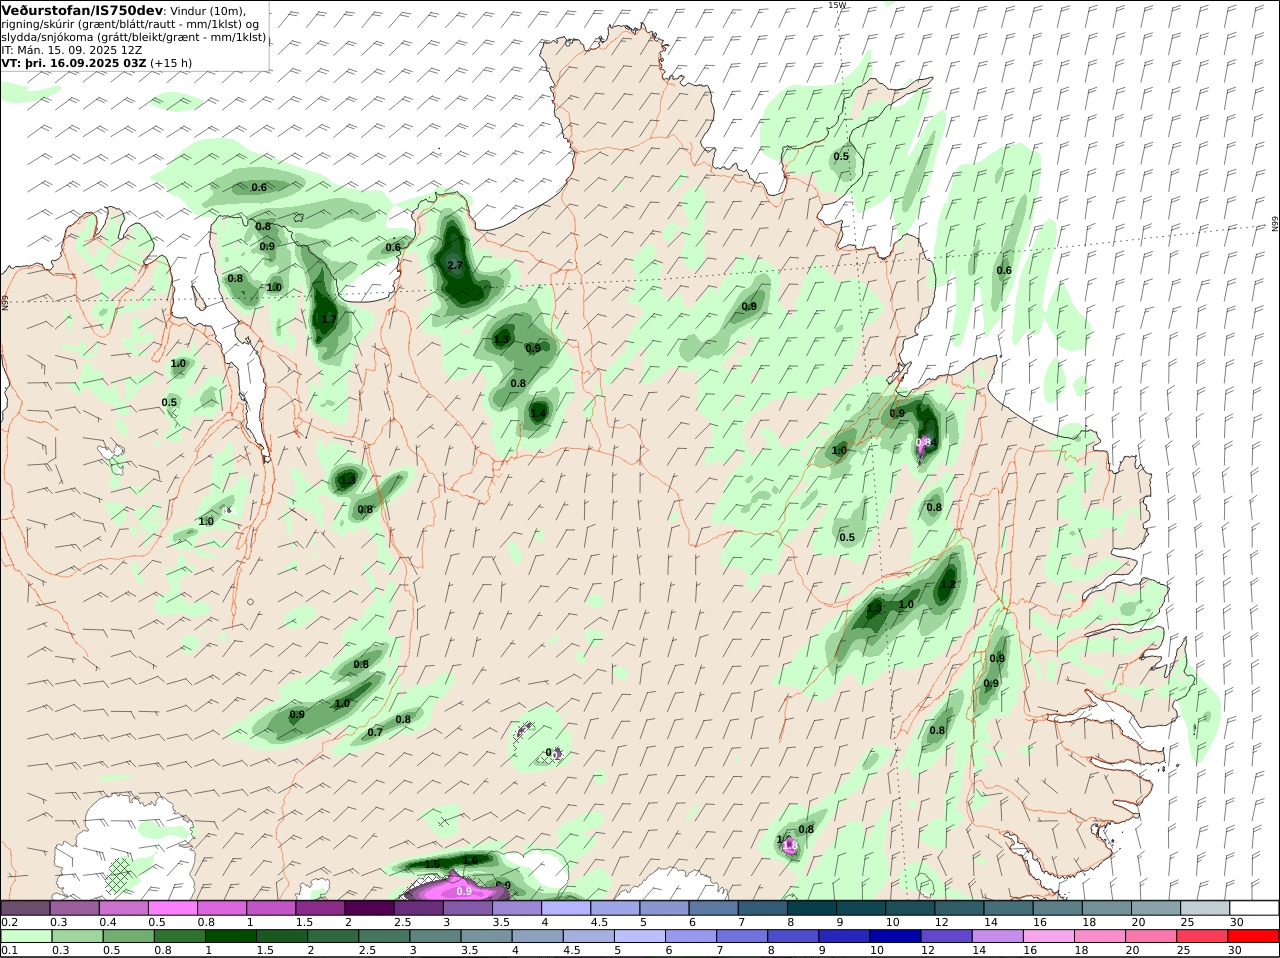The height and width of the screenshot is (958, 1280).
Task: Click the red 30 swatch in rain legend
Action: point(1254,936)
